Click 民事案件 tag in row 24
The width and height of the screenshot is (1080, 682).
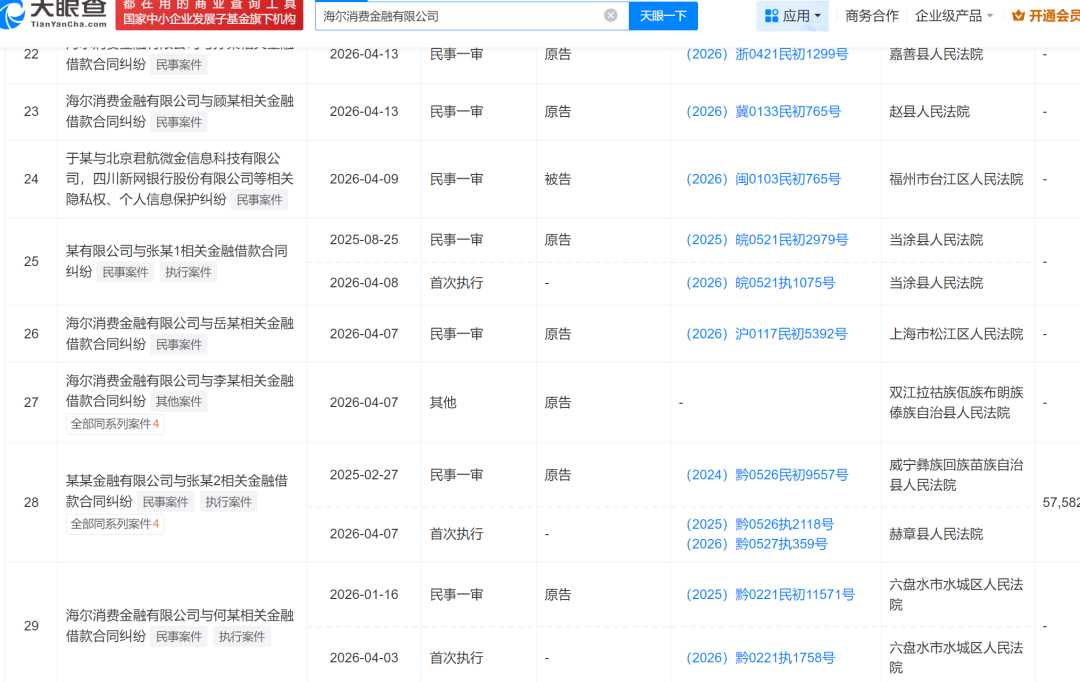coord(259,200)
